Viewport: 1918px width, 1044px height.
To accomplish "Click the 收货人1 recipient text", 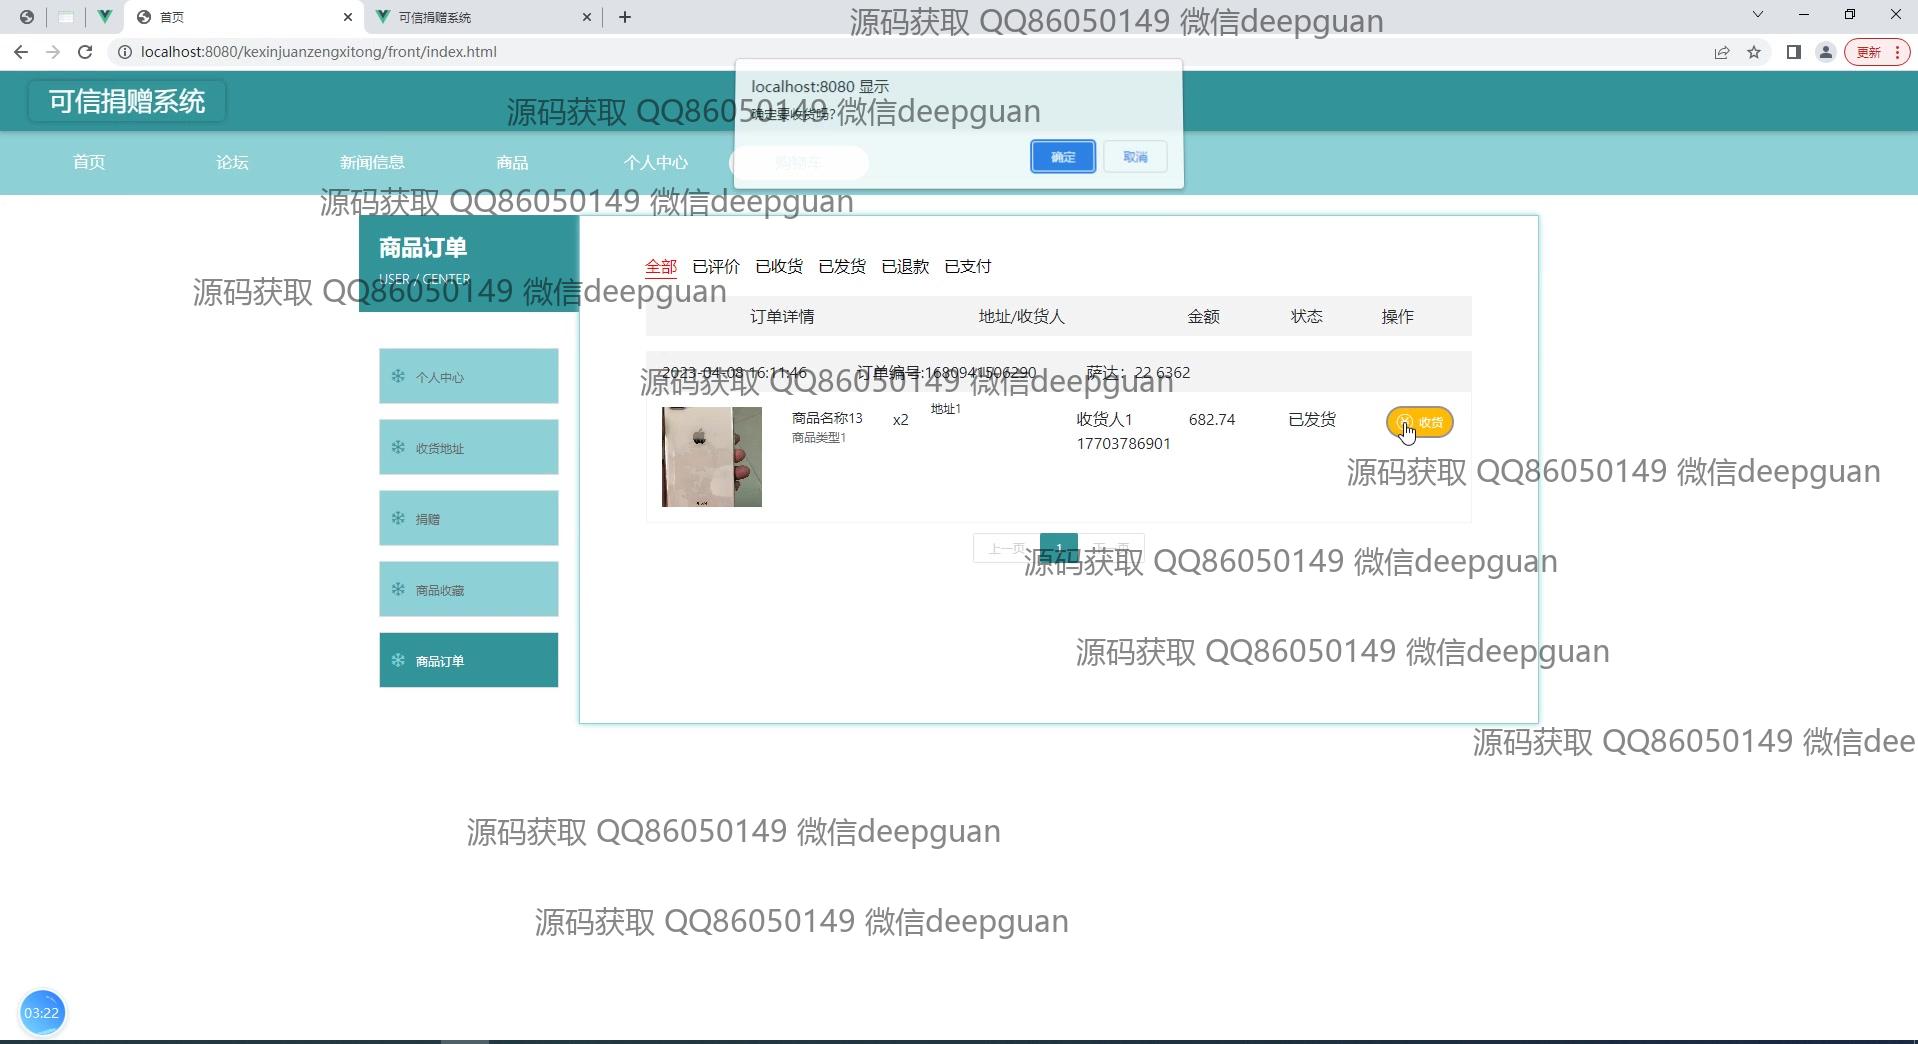I will coord(1104,419).
